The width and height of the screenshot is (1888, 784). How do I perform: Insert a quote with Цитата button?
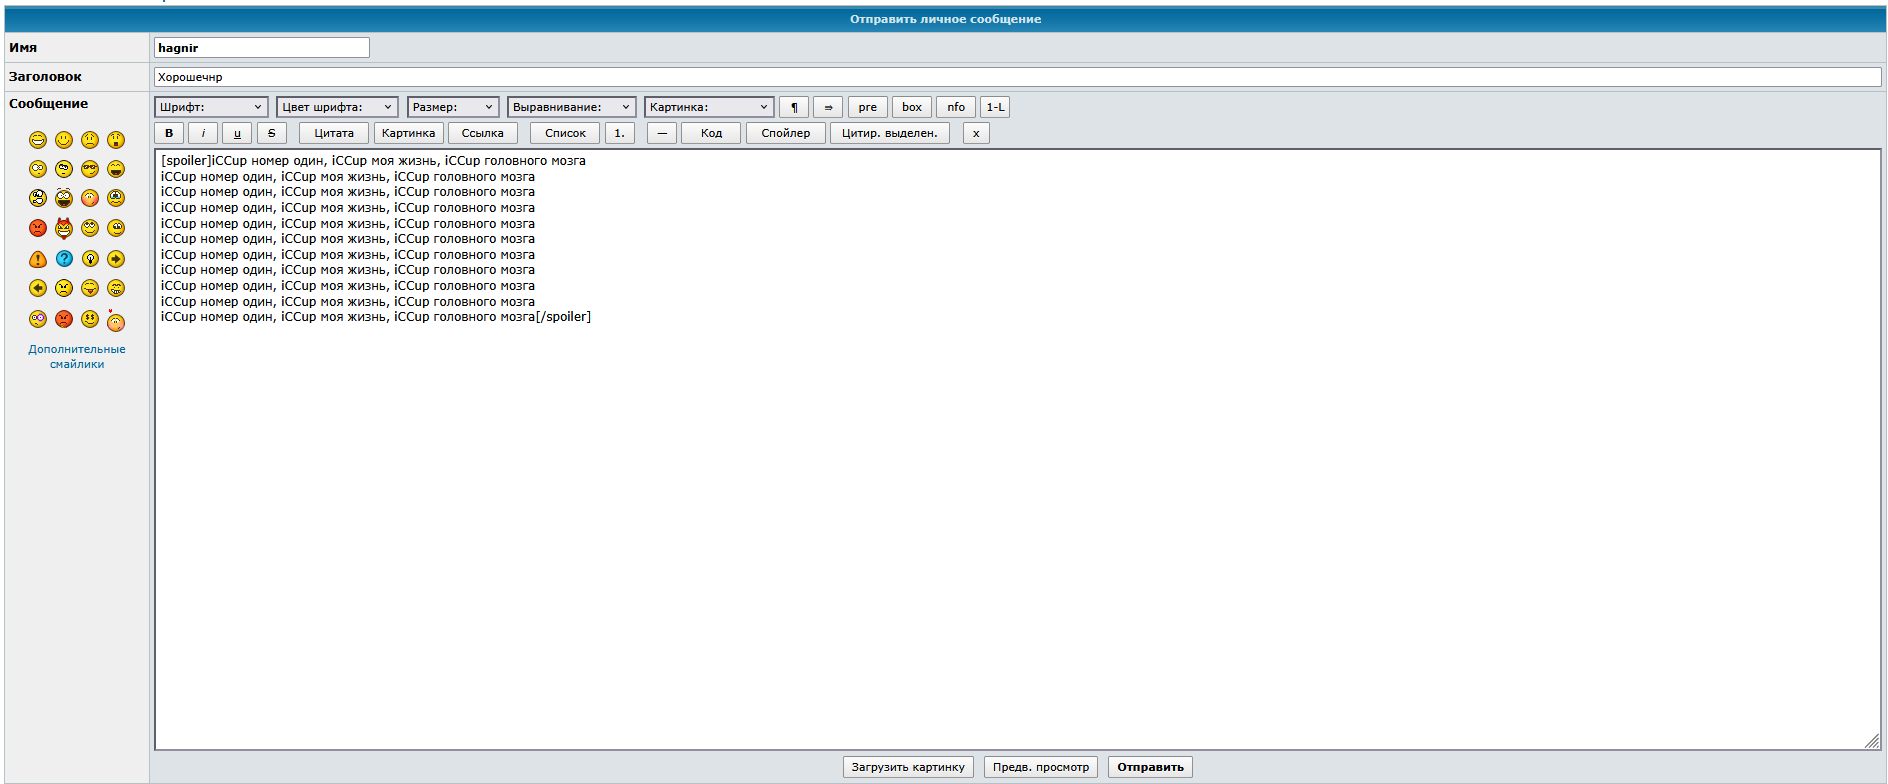point(334,133)
